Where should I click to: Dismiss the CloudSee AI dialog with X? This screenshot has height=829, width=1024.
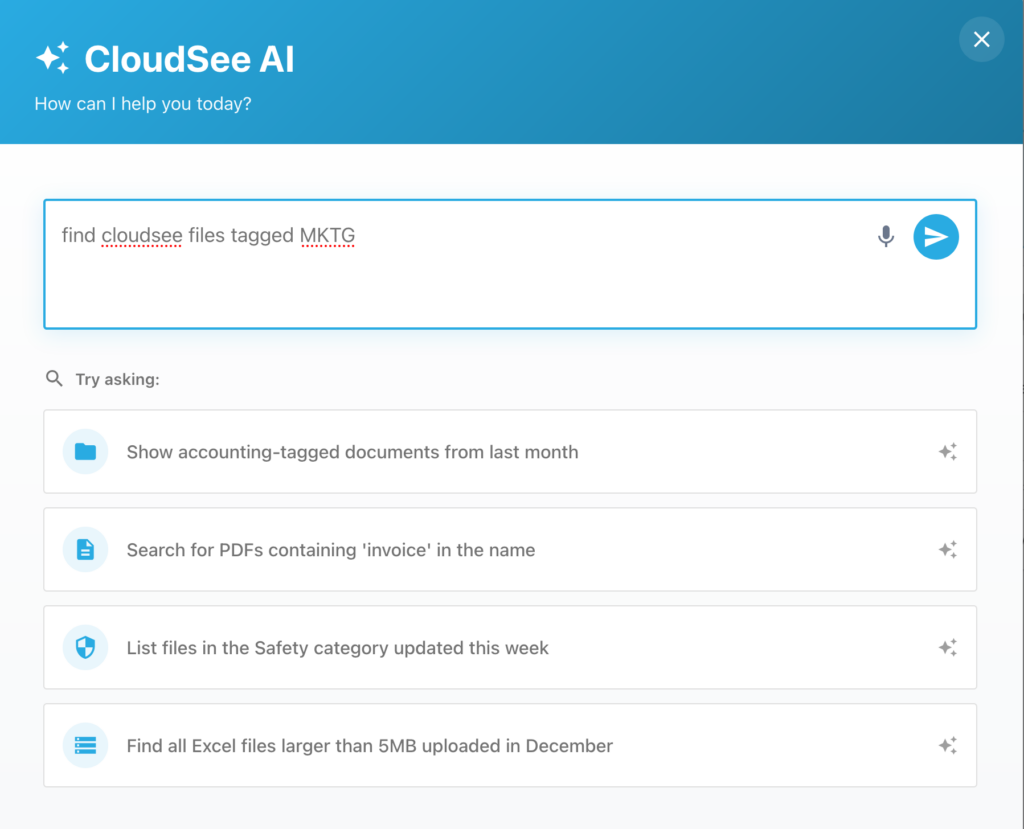click(981, 39)
